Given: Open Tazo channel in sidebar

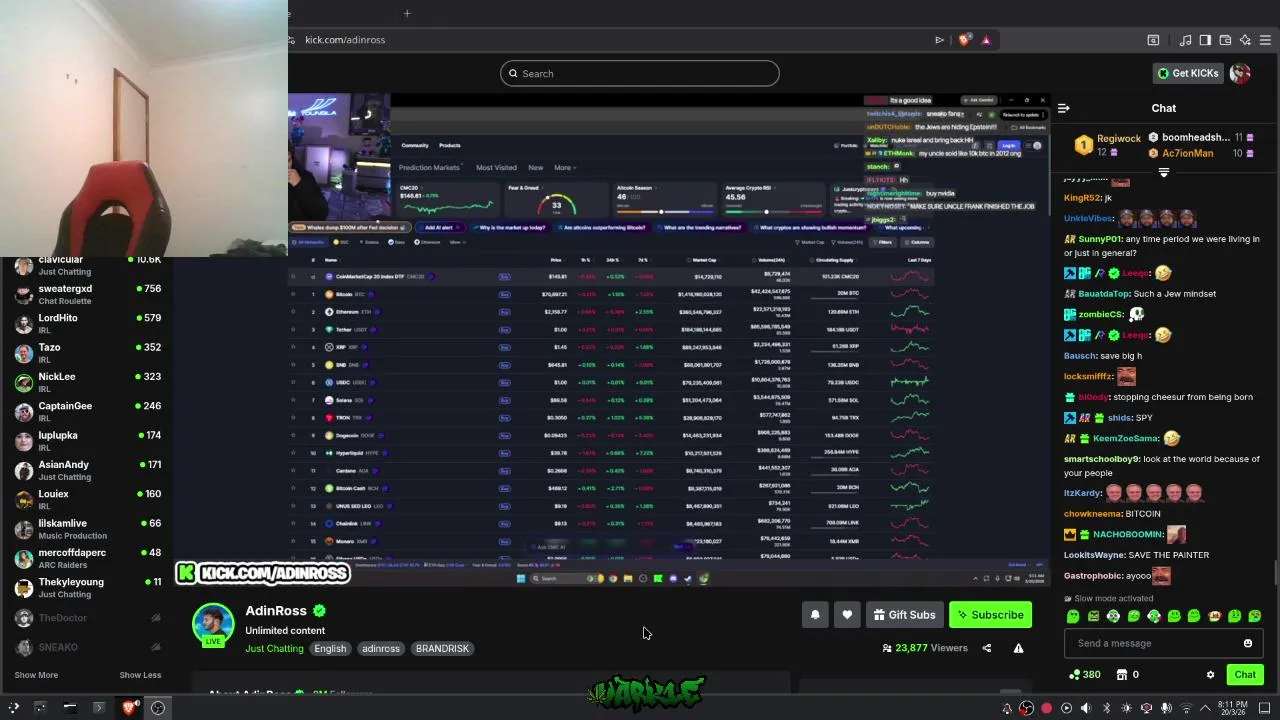Looking at the screenshot, I should click(88, 353).
